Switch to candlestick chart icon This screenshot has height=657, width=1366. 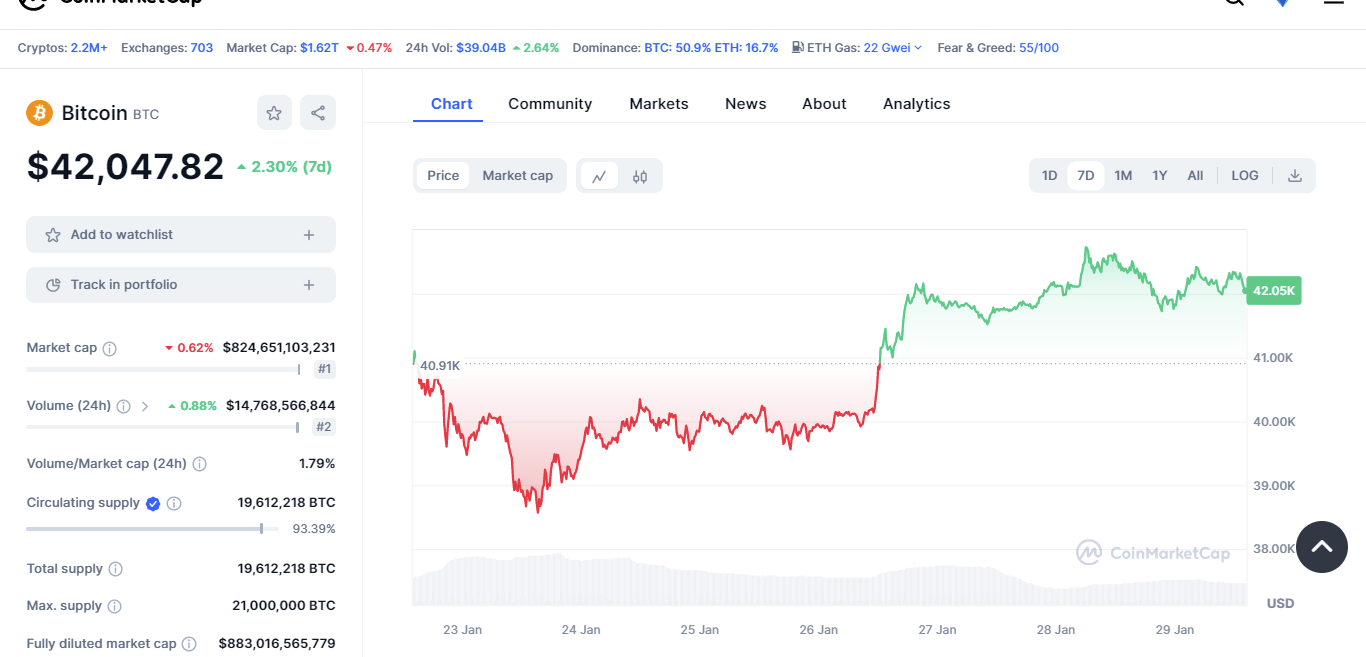[x=640, y=176]
